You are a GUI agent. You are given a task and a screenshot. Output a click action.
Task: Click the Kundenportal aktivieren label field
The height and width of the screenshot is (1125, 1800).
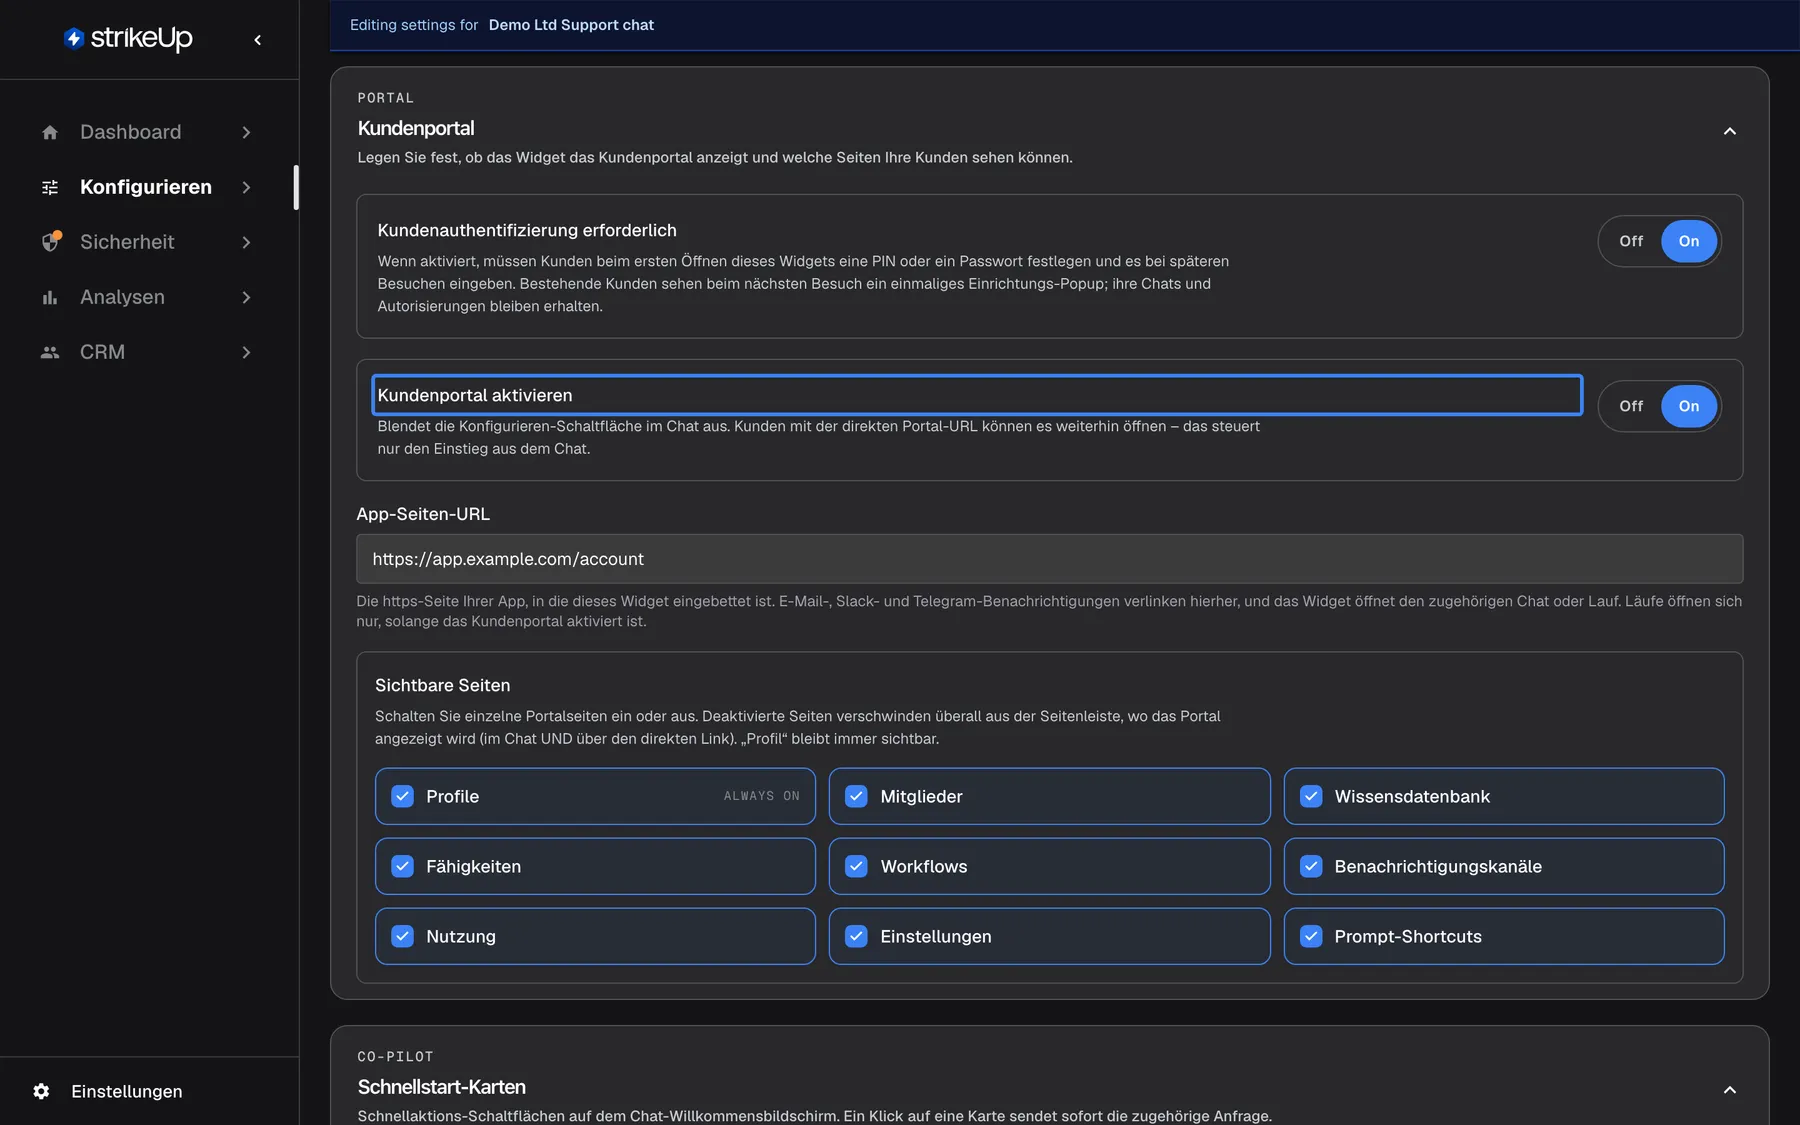(977, 395)
